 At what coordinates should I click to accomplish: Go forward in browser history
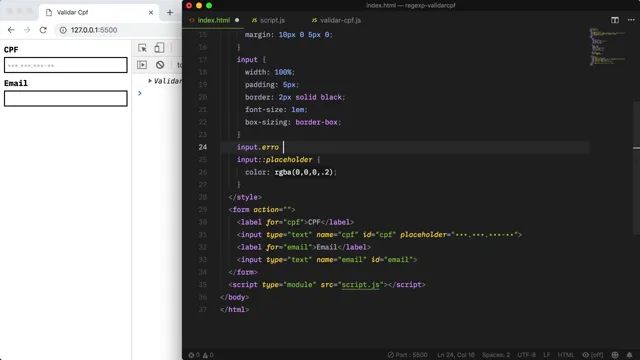tap(27, 30)
